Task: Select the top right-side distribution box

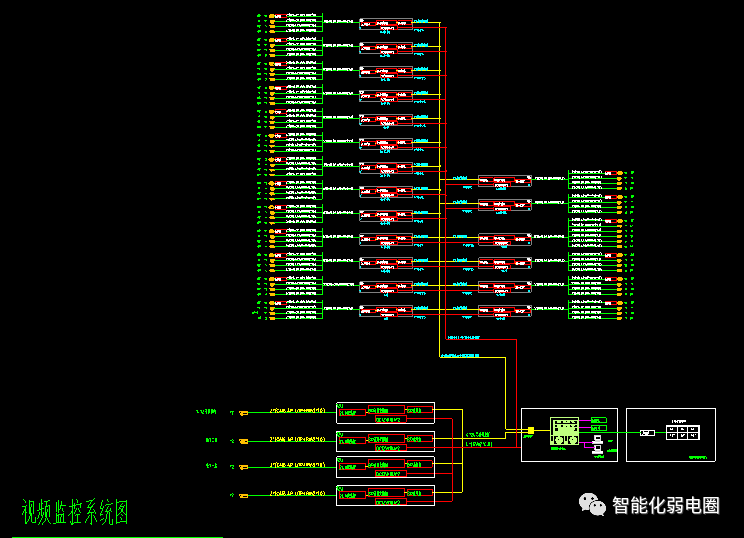Action: 504,181
